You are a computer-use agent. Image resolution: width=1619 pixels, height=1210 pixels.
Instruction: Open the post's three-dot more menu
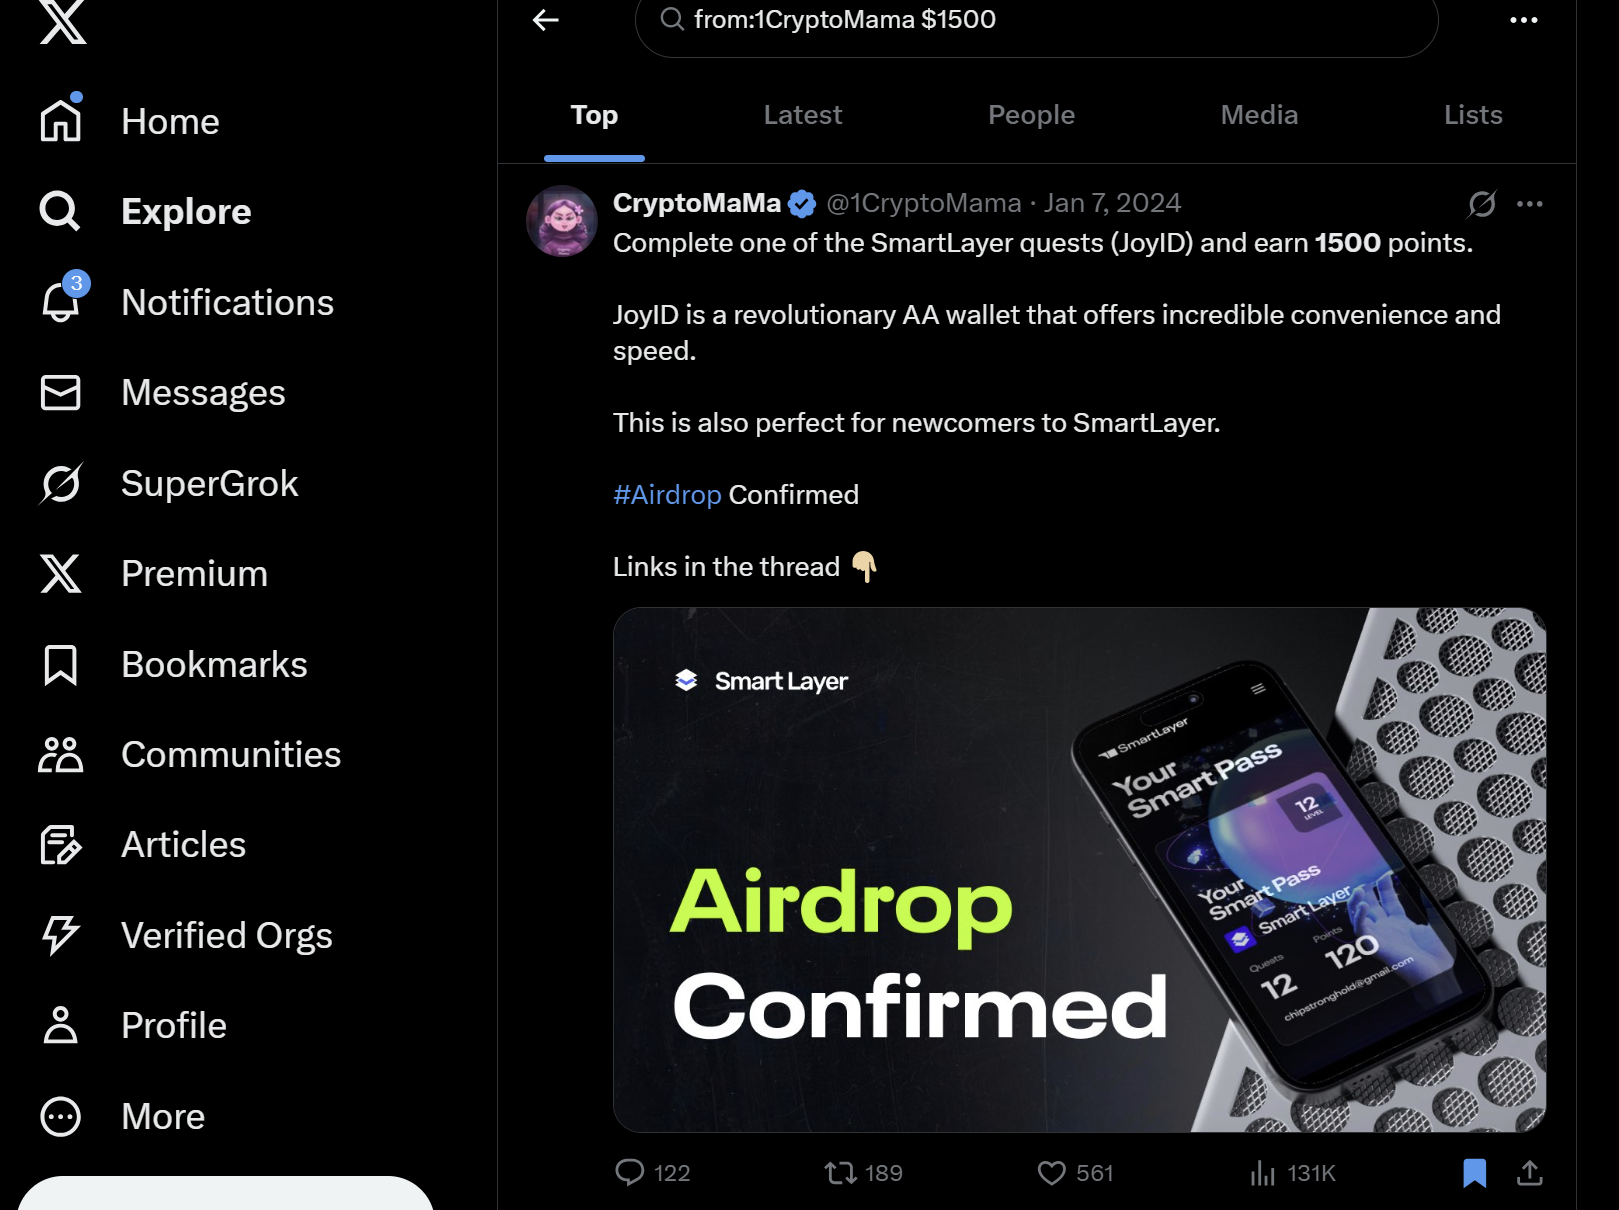point(1529,204)
